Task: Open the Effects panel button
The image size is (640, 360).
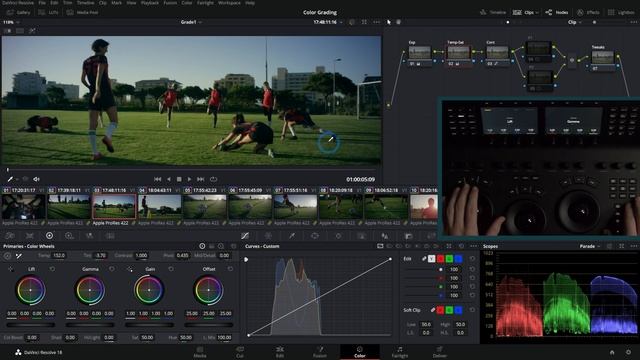Action: pos(588,13)
